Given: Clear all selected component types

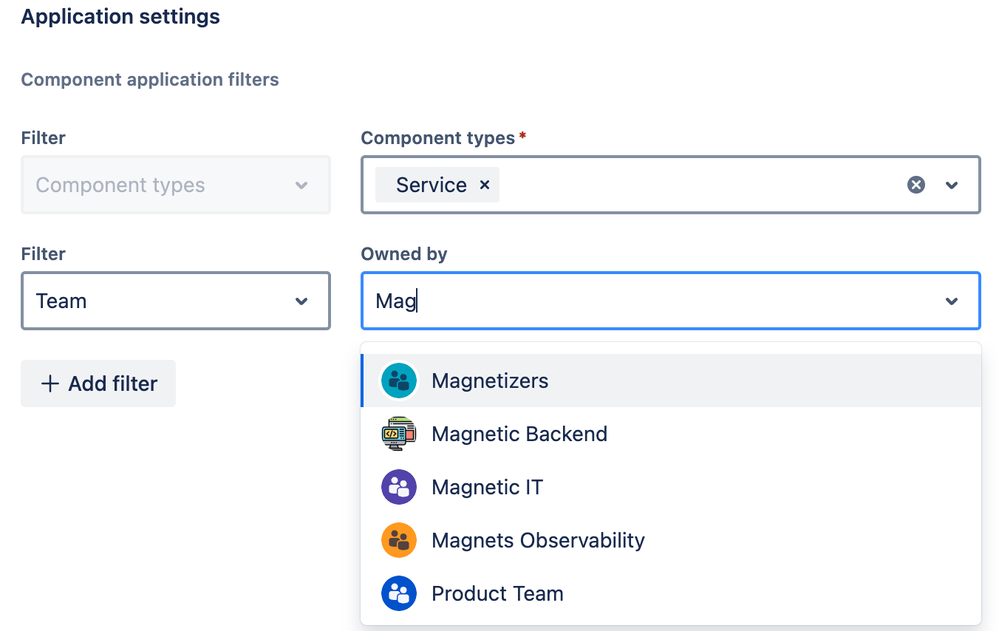Looking at the screenshot, I should pos(916,185).
